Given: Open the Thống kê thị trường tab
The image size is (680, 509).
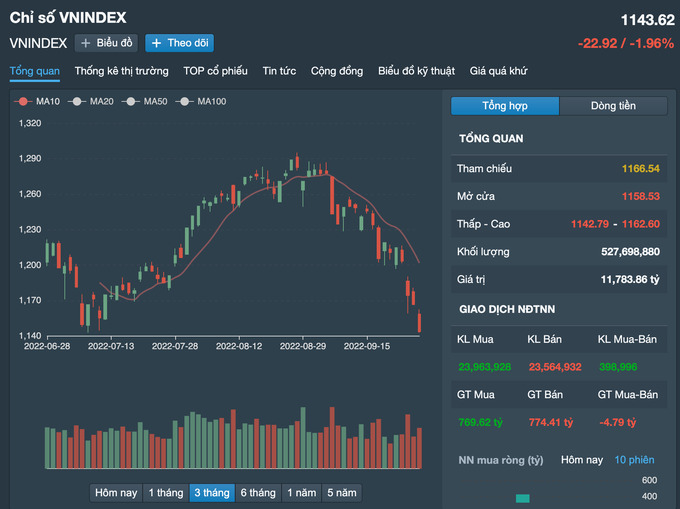Looking at the screenshot, I should click(122, 71).
